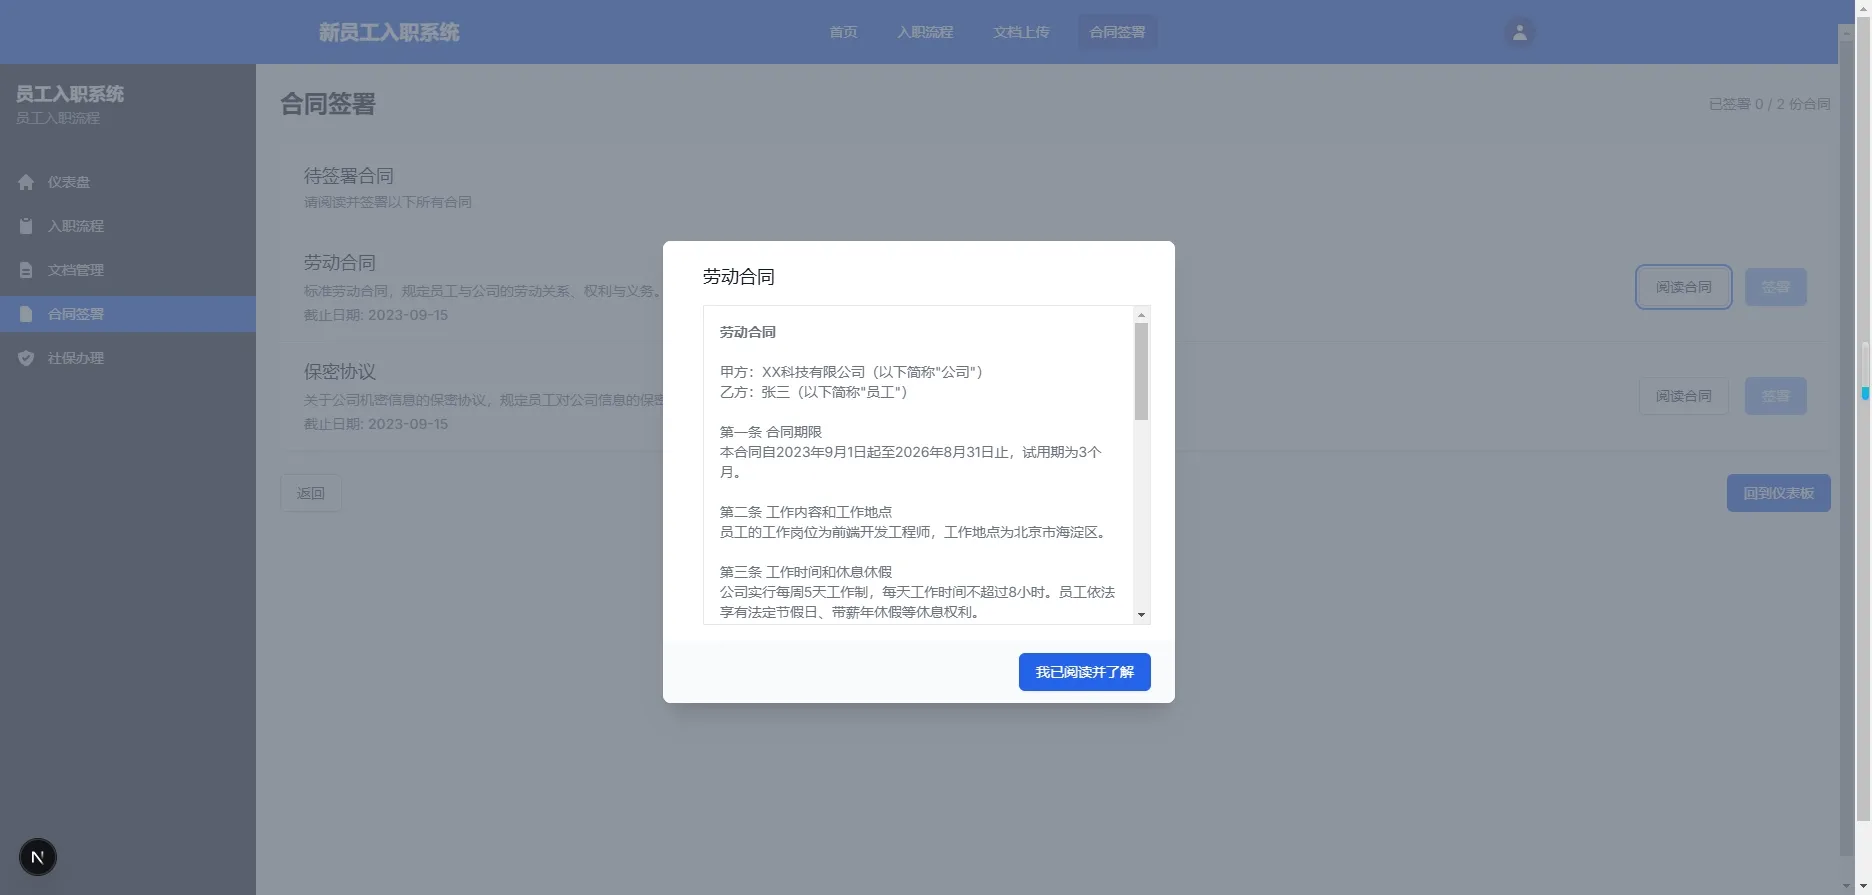
Task: Click 阅读合同 for 保密协议
Action: pyautogui.click(x=1684, y=396)
